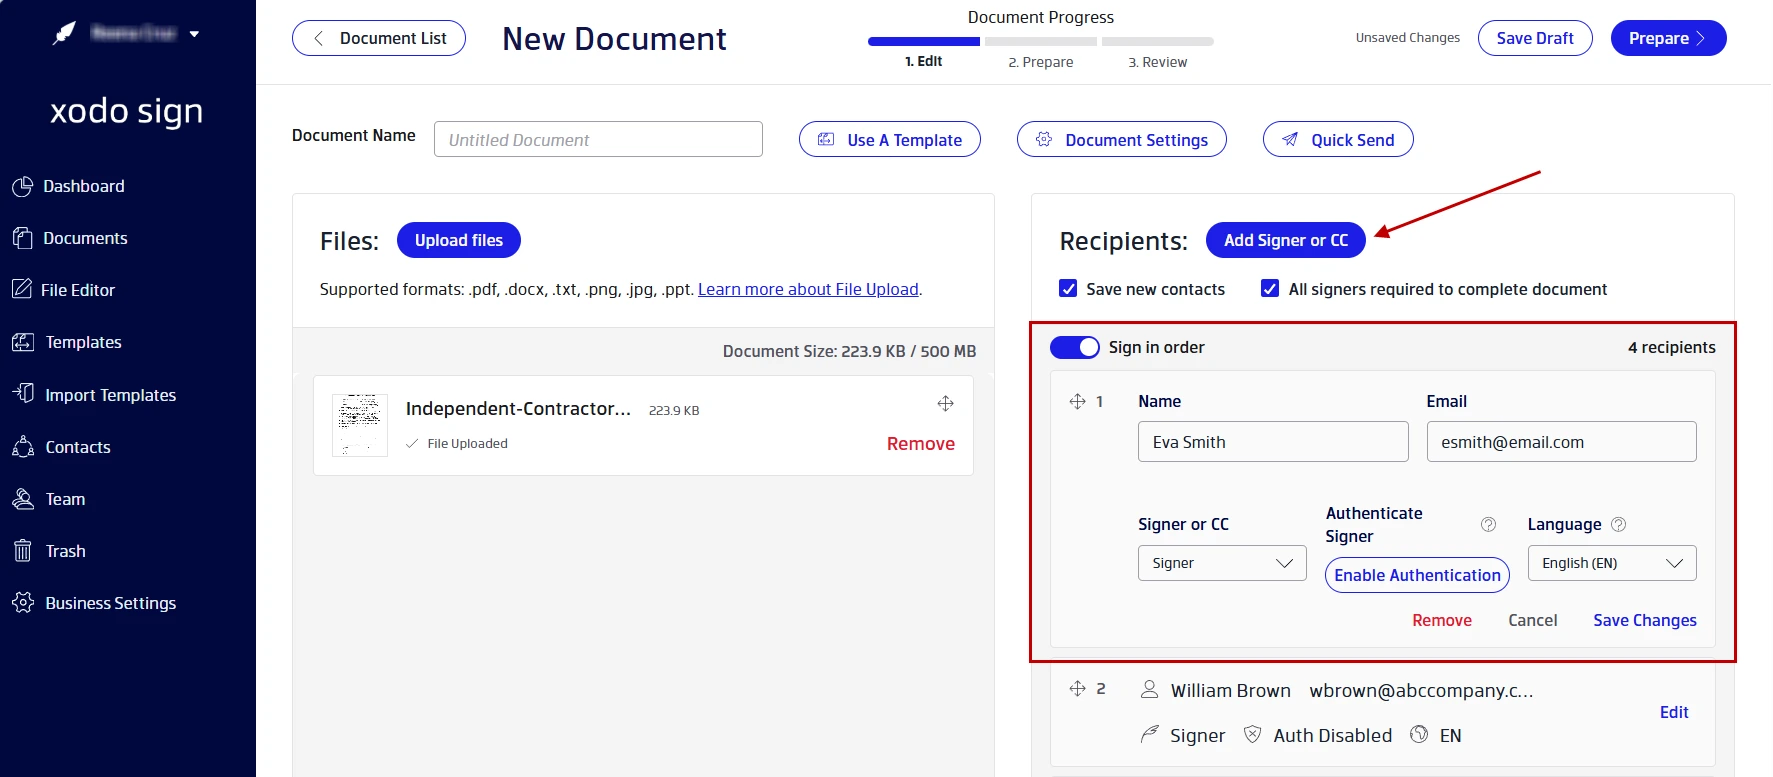Click the template icon in Use A Template
The width and height of the screenshot is (1773, 777).
826,139
